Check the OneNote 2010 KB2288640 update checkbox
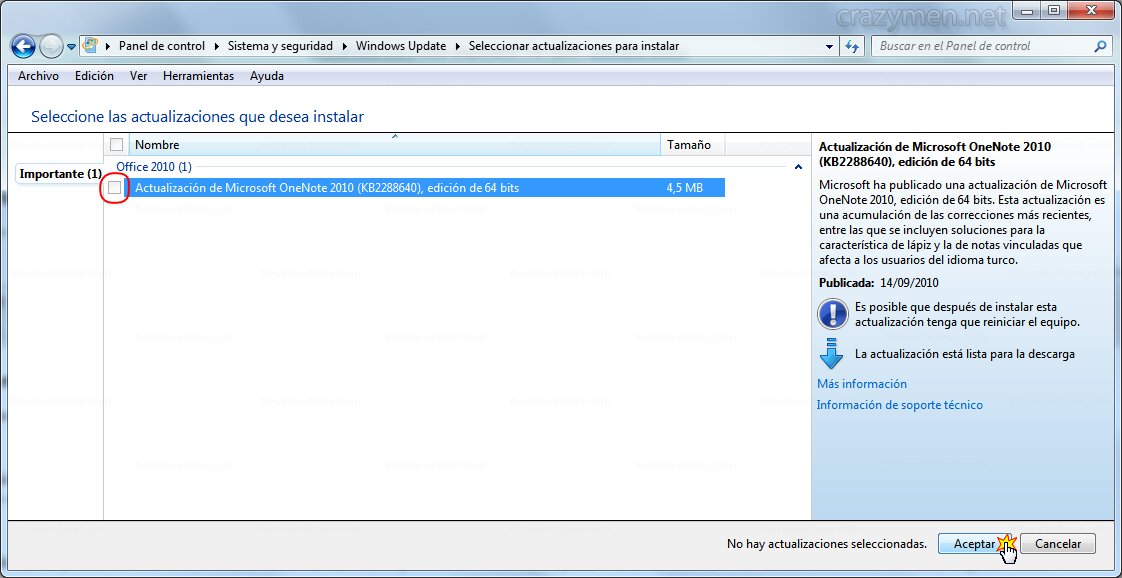This screenshot has width=1122, height=578. coord(114,188)
